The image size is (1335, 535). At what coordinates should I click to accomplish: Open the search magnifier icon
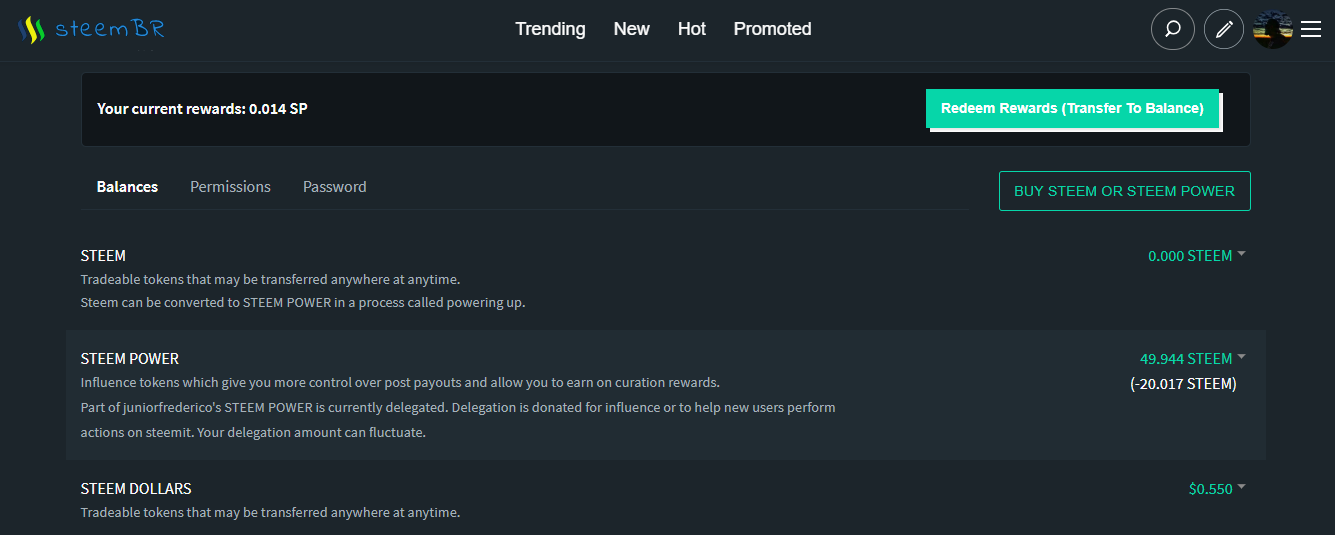1173,29
